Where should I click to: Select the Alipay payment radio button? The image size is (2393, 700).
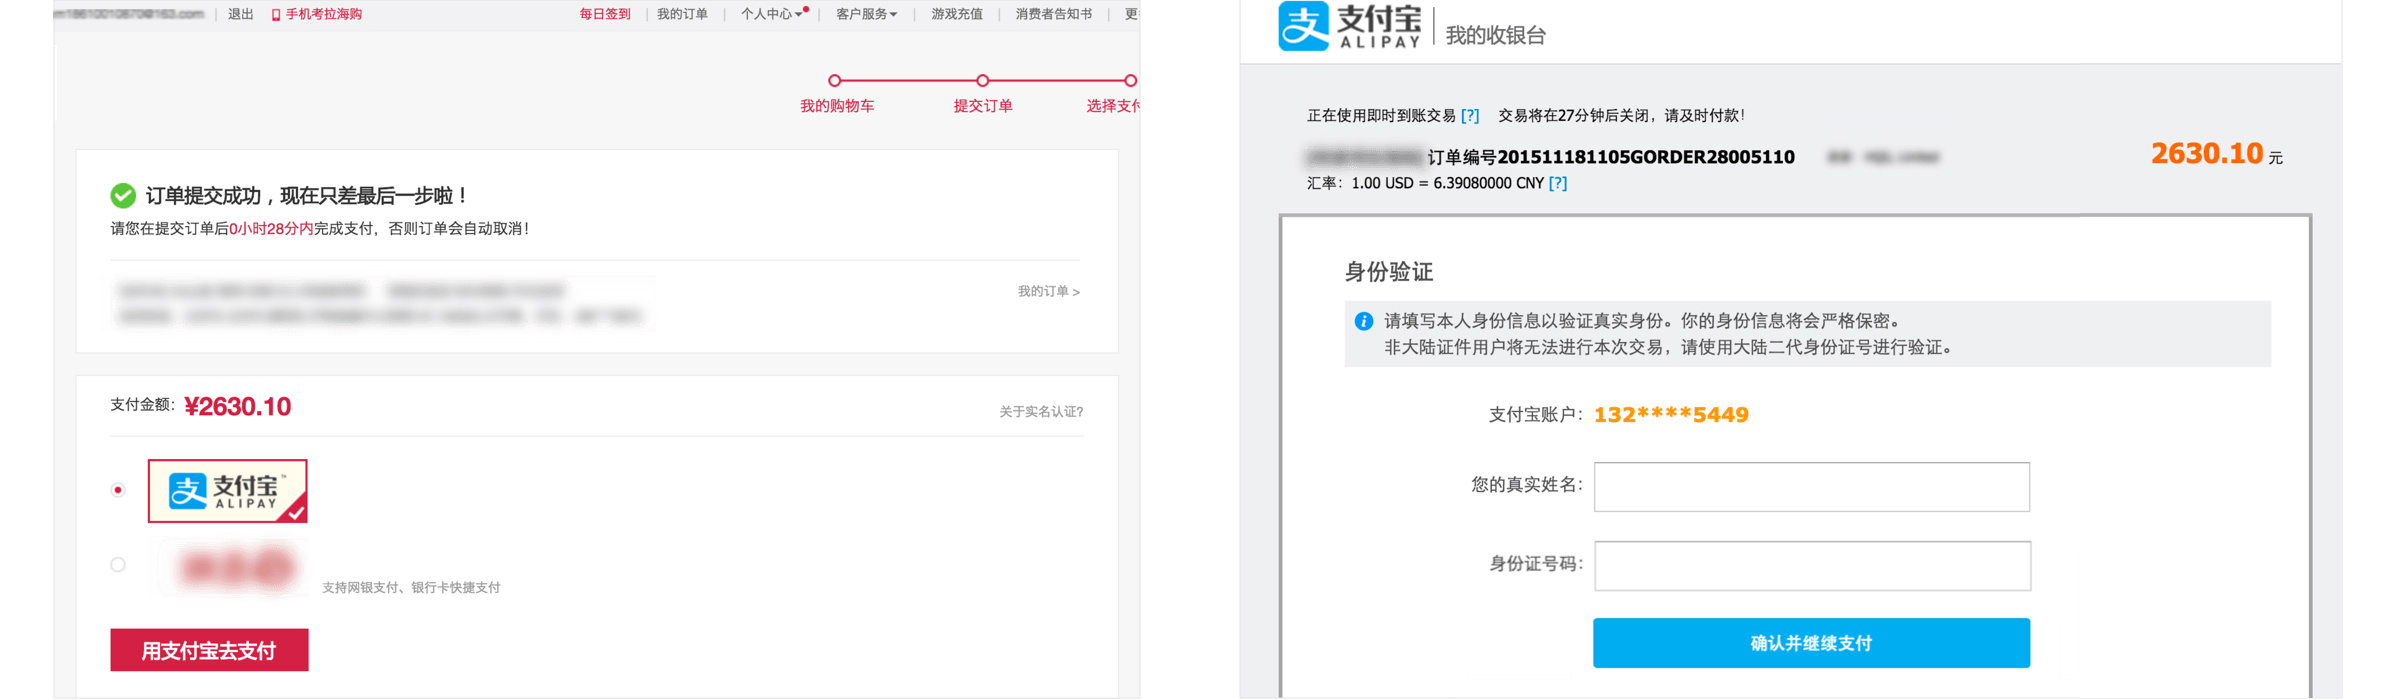click(x=118, y=490)
